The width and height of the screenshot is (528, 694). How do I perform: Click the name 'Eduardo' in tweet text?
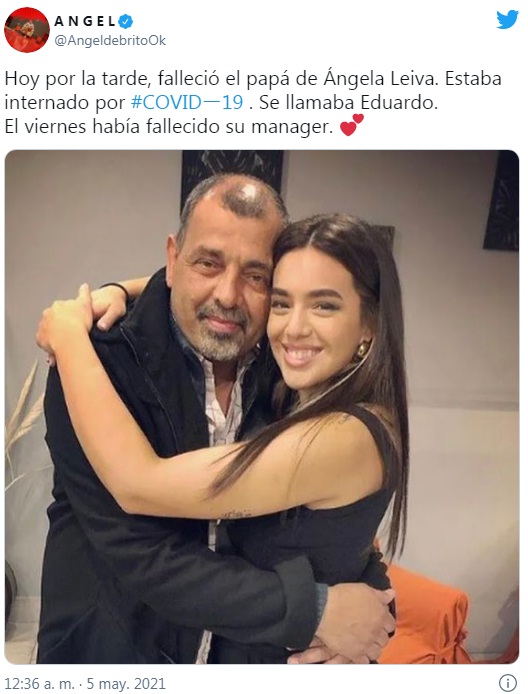(397, 103)
